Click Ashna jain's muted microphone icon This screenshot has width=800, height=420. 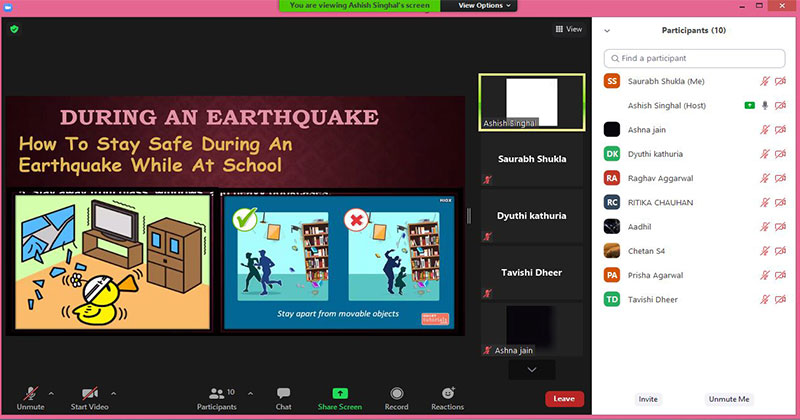click(765, 129)
